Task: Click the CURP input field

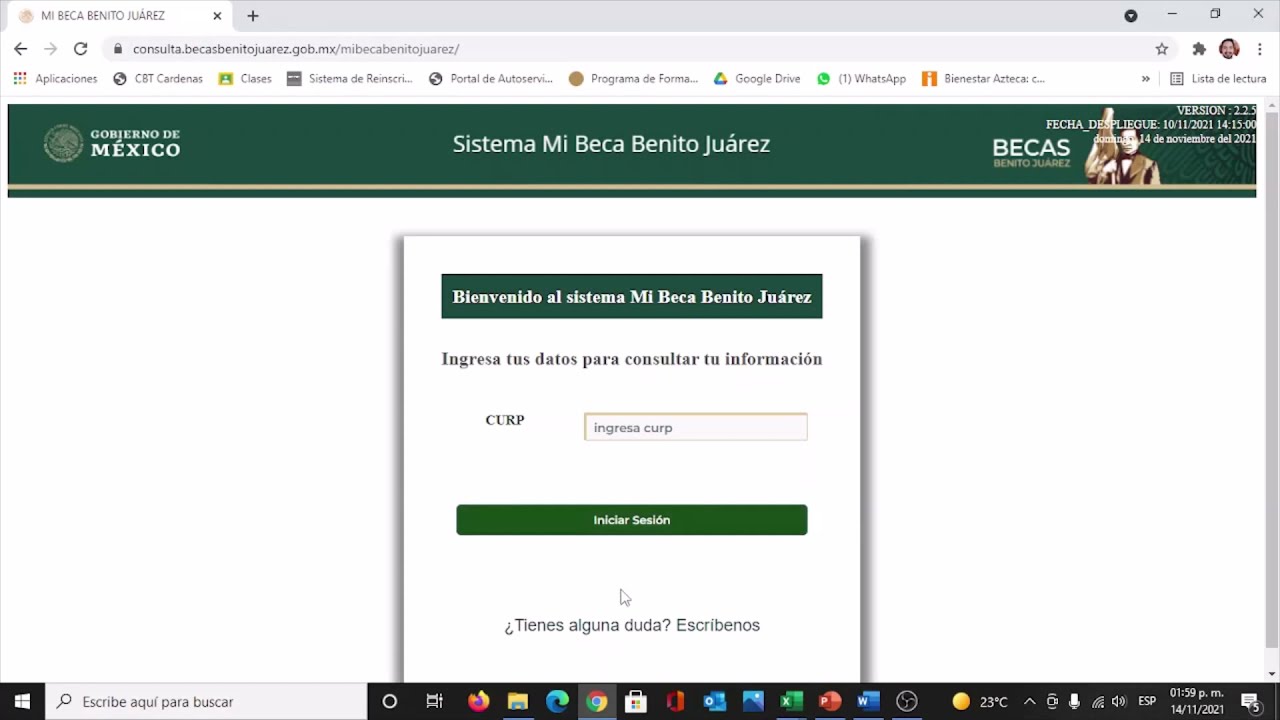Action: tap(695, 427)
